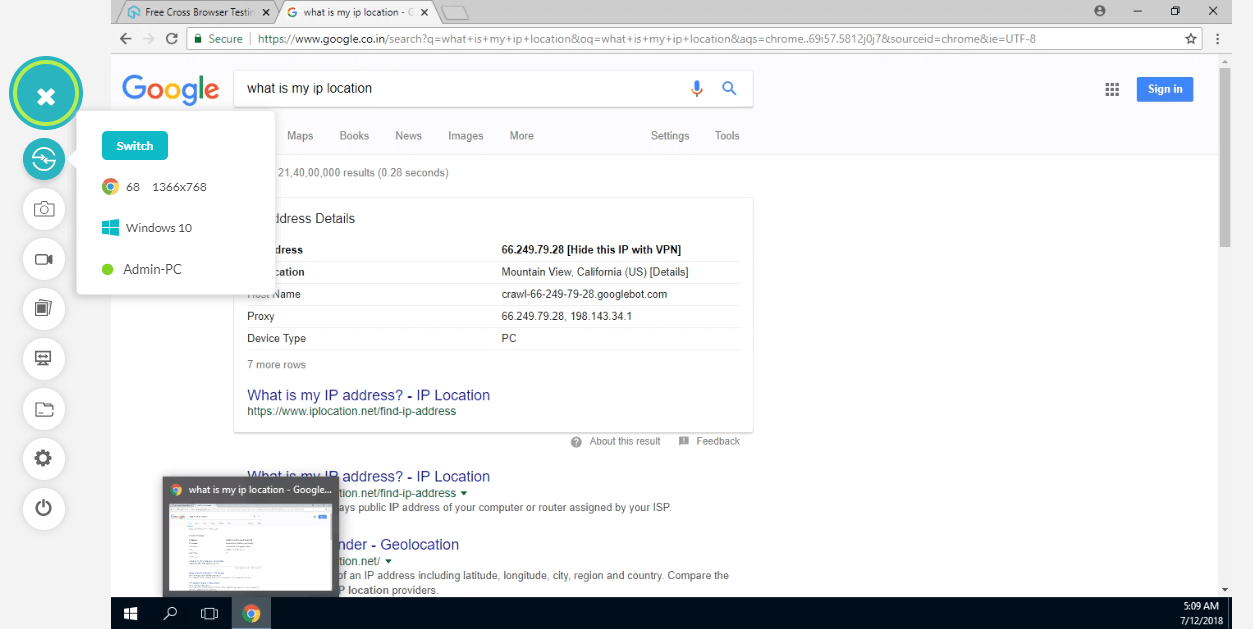1253x629 pixels.
Task: Open the Google apps grid
Action: [x=1111, y=89]
